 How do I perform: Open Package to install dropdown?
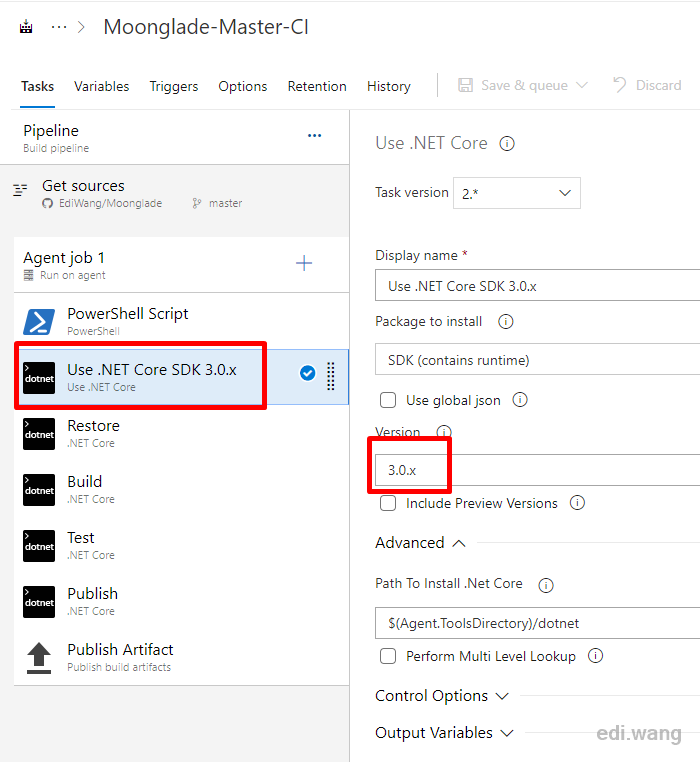[537, 360]
